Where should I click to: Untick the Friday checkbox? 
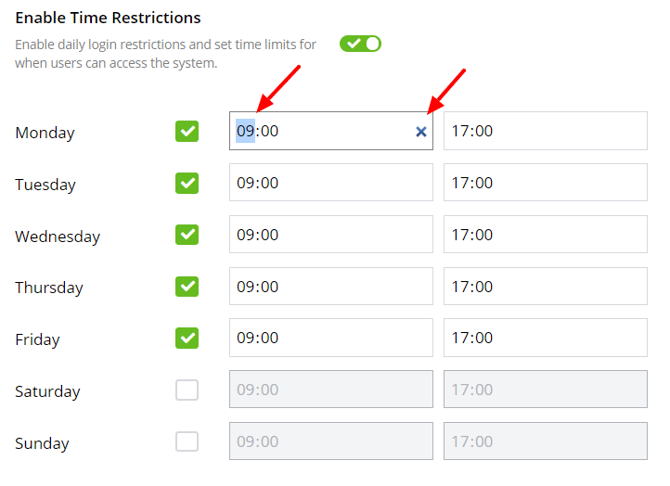[x=187, y=338]
